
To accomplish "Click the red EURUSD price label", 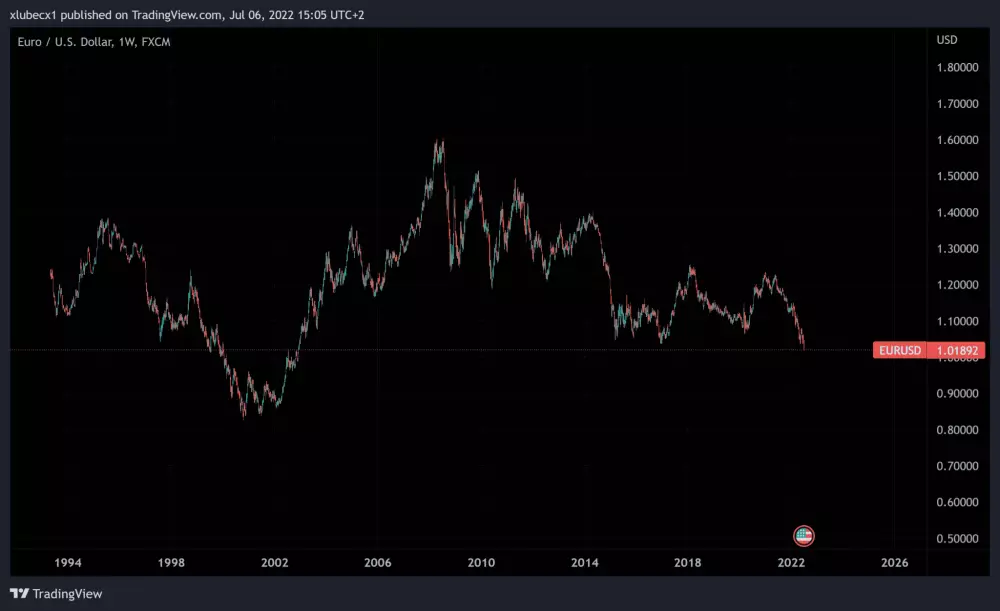I will coord(900,350).
